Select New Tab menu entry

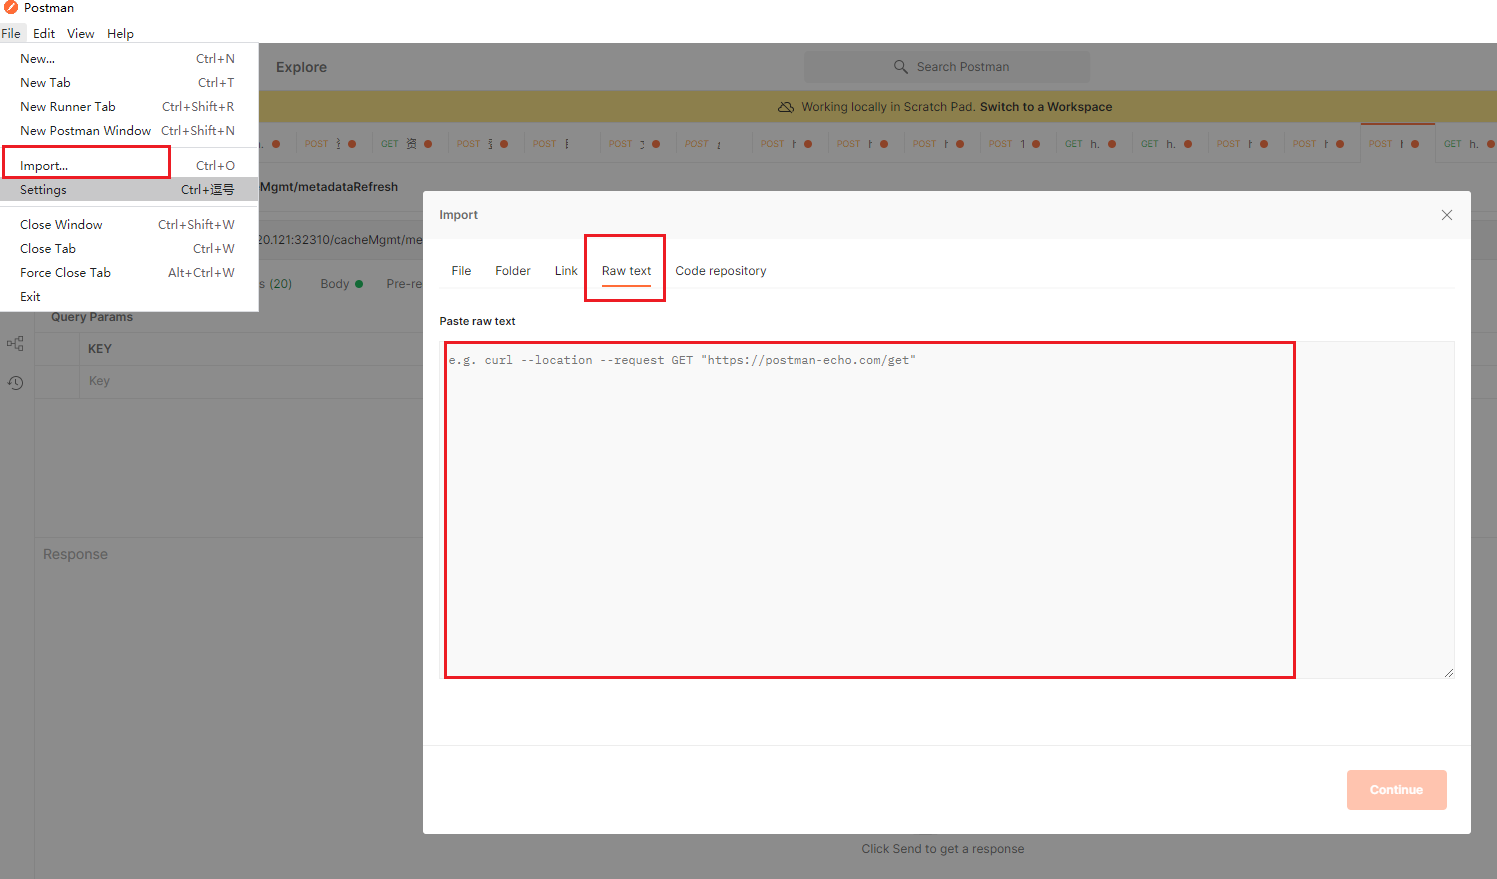coord(129,83)
